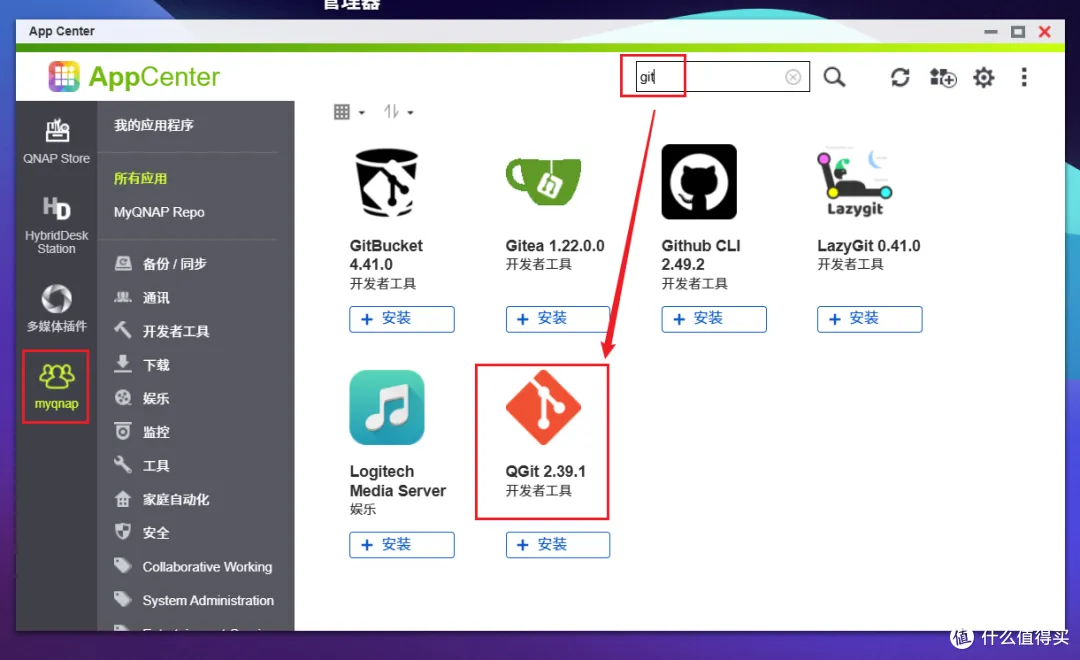Expand the grid view mode dropdown
This screenshot has width=1080, height=660.
coord(349,112)
